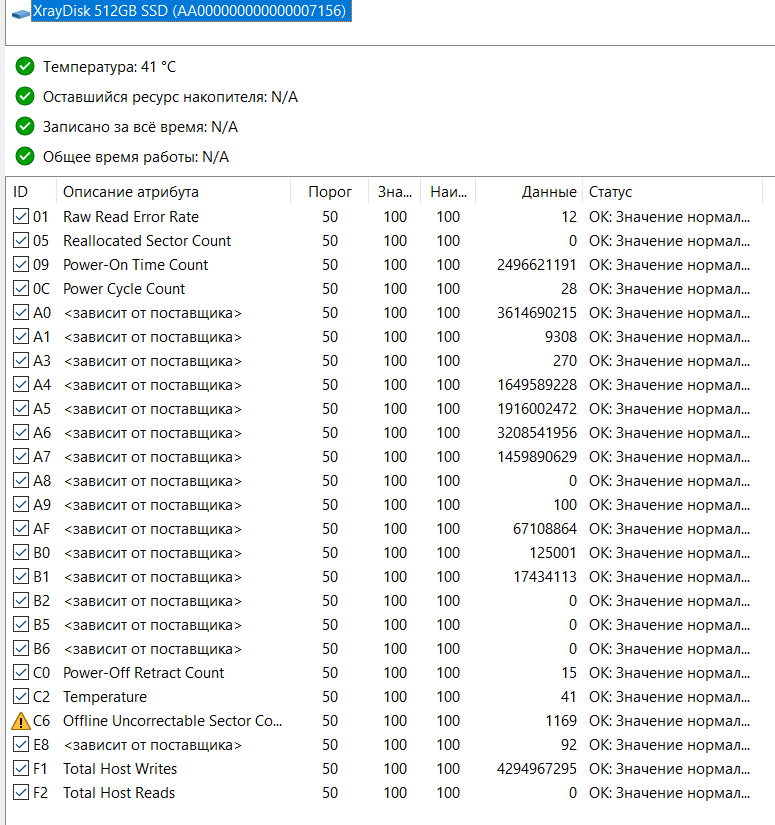Toggle checkbox on attribute row A5
The image size is (775, 825).
(21, 408)
